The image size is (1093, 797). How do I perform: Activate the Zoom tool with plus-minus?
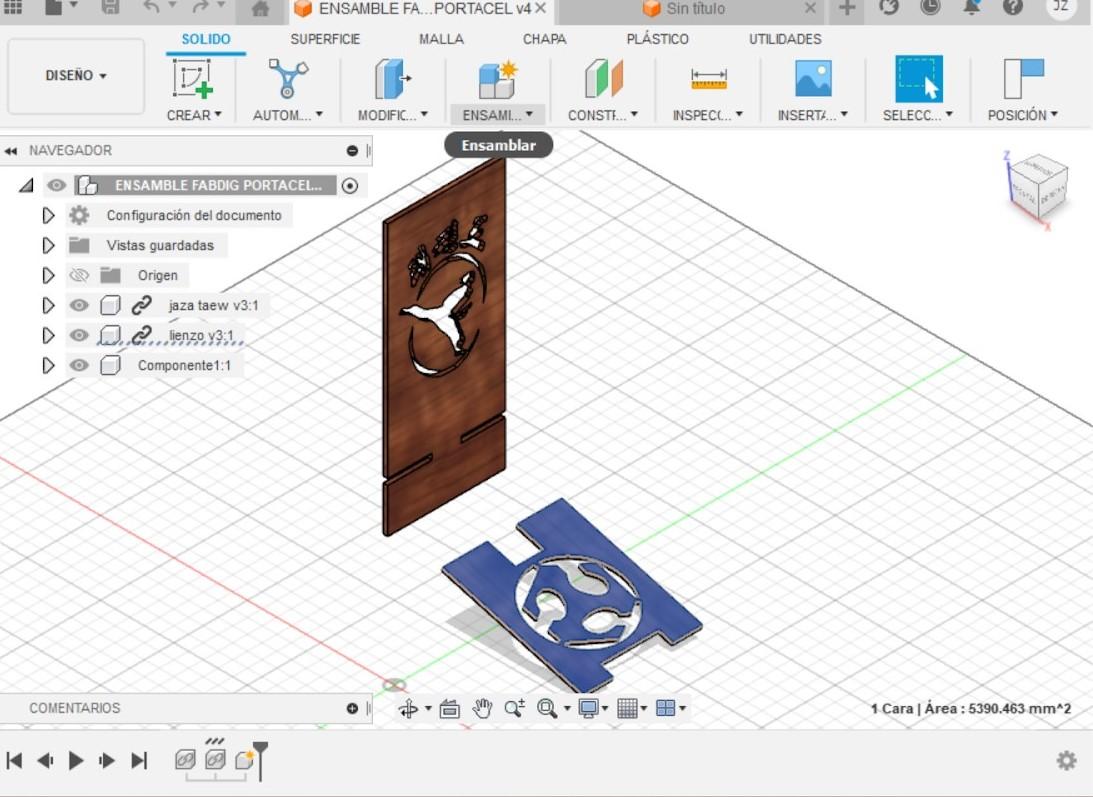pyautogui.click(x=514, y=709)
